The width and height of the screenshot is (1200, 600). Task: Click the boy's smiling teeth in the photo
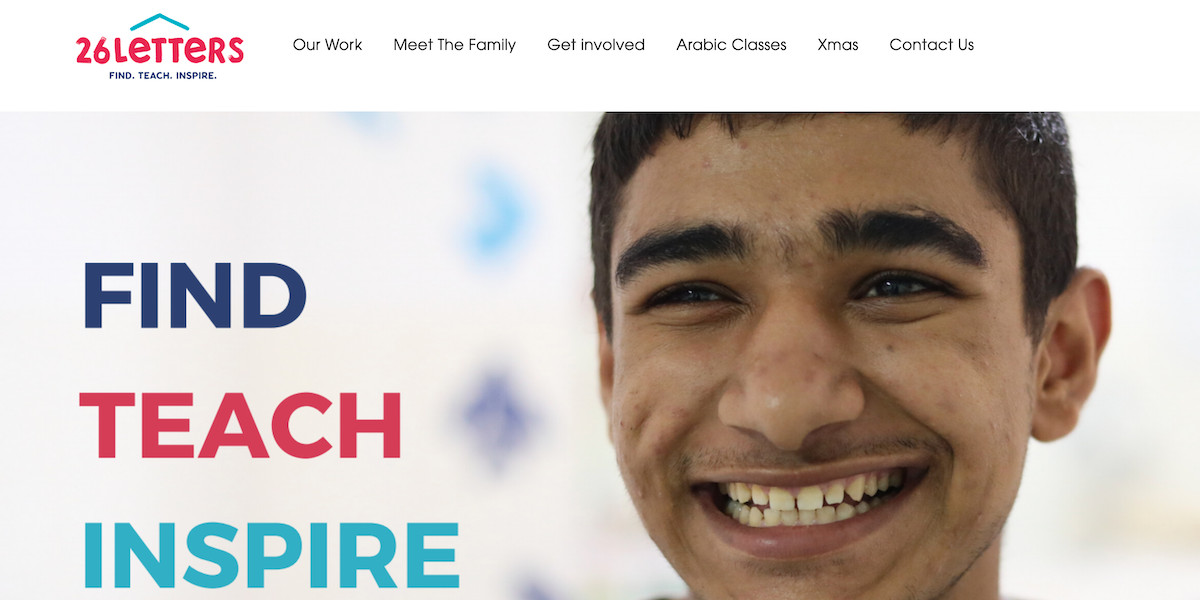click(810, 499)
